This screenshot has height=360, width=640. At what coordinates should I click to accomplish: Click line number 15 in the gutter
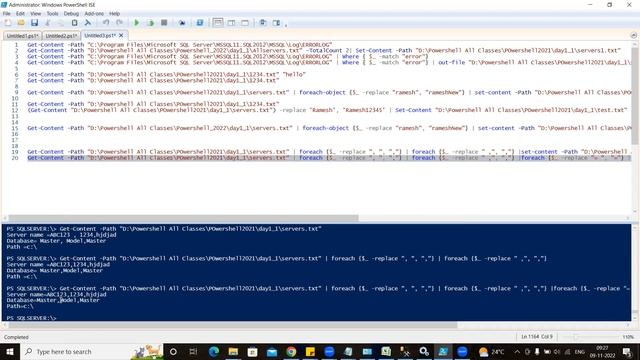15,128
